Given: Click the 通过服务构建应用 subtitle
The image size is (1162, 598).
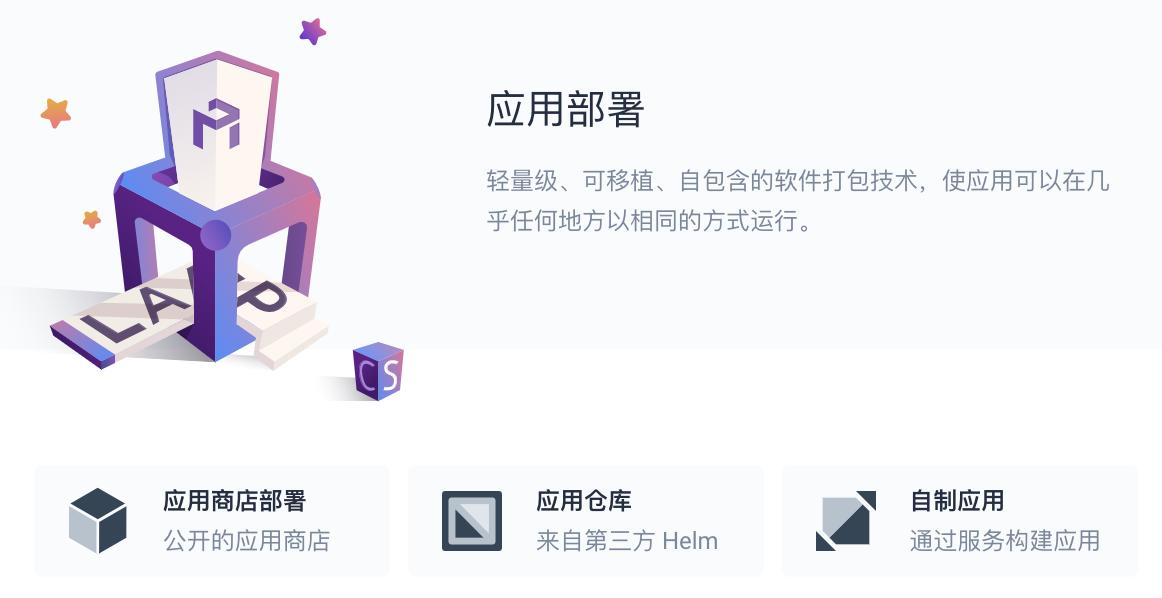Looking at the screenshot, I should (x=1005, y=541).
